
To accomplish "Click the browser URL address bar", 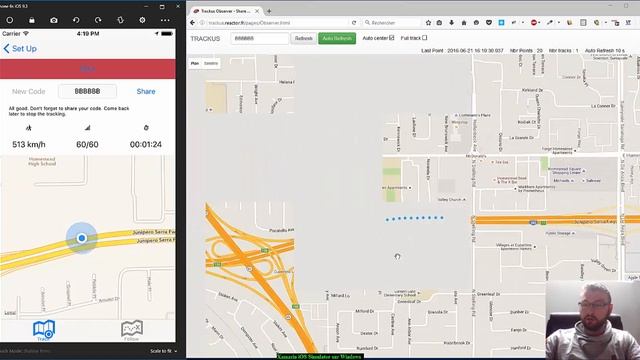I will tap(278, 23).
